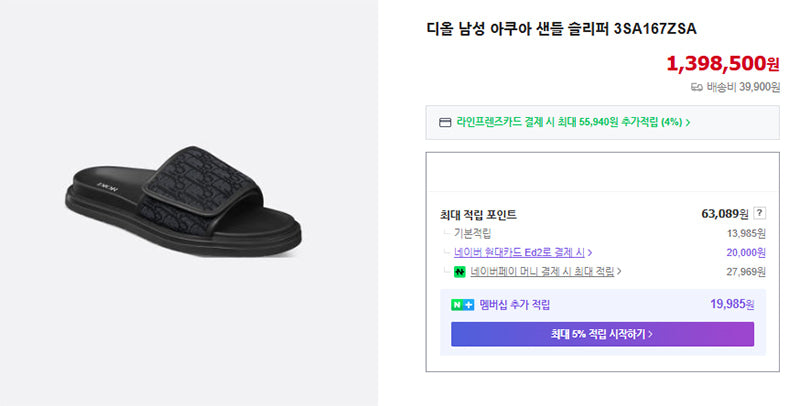
Task: Click the 멤버십 추가 적립 label
Action: (514, 305)
